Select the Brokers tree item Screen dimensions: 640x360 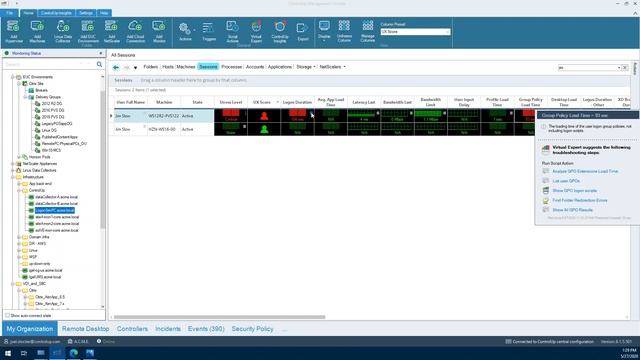tap(41, 90)
